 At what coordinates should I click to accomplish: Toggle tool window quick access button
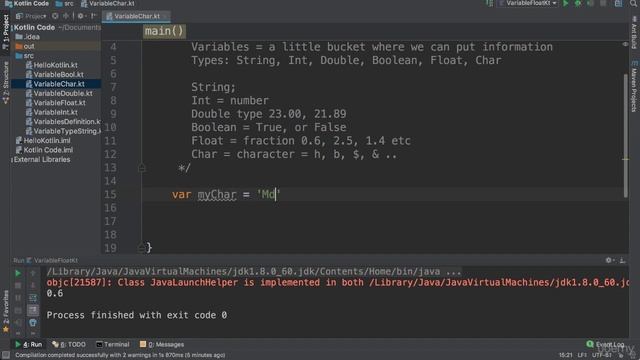tap(5, 356)
